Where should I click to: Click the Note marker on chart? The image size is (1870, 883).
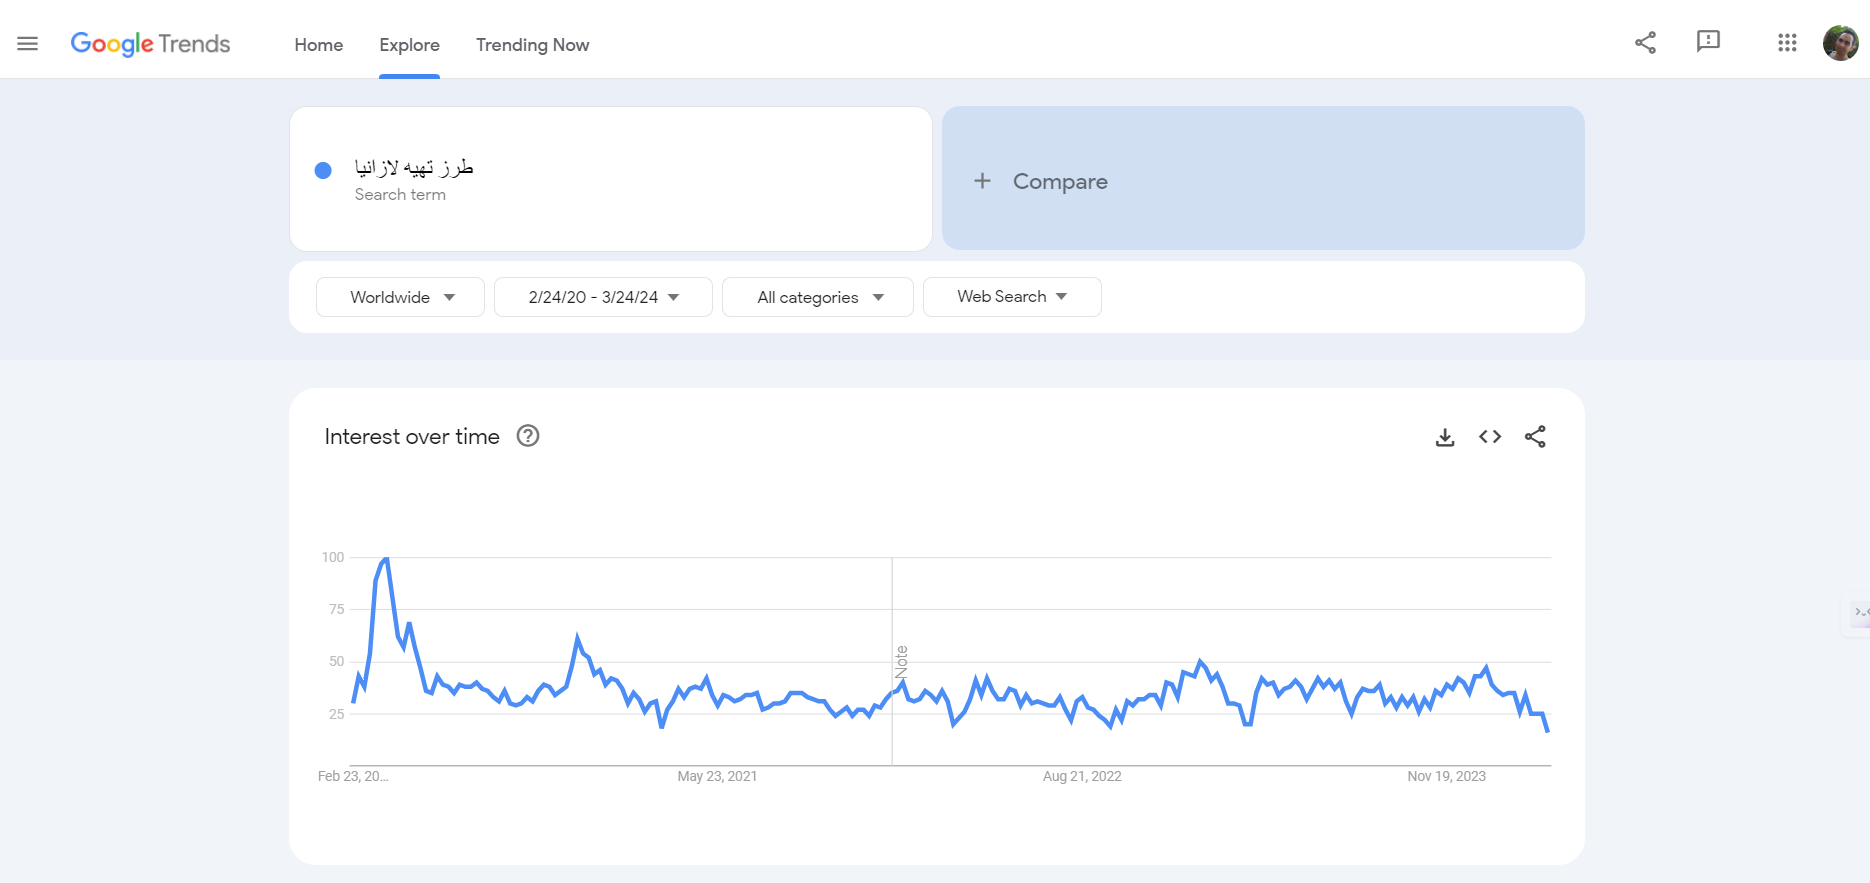click(901, 662)
